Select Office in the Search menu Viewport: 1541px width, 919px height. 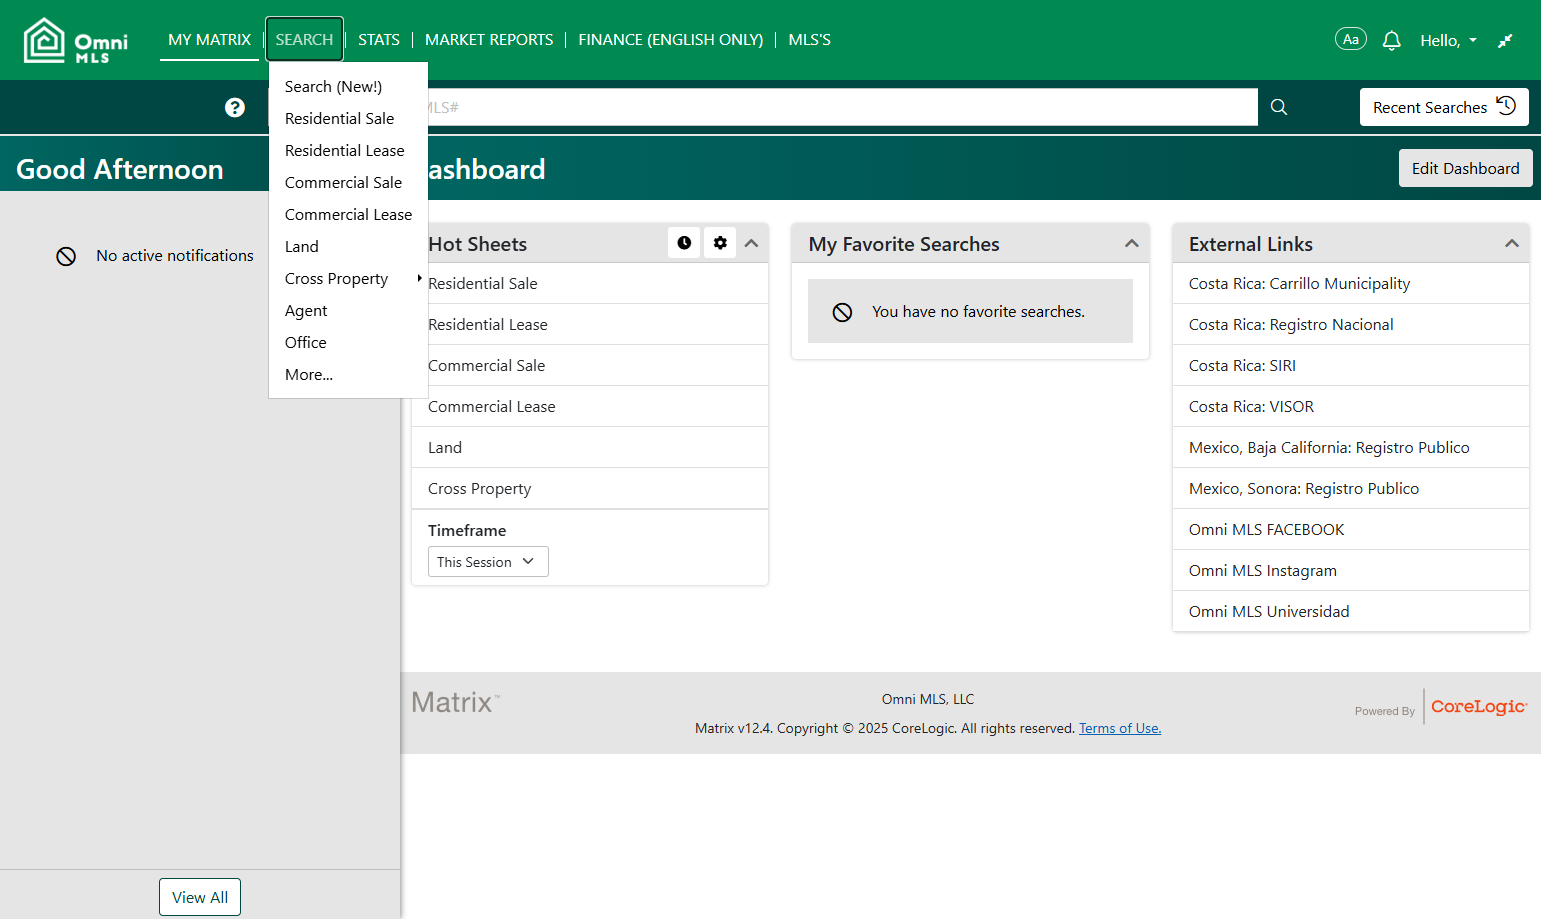[x=348, y=343]
